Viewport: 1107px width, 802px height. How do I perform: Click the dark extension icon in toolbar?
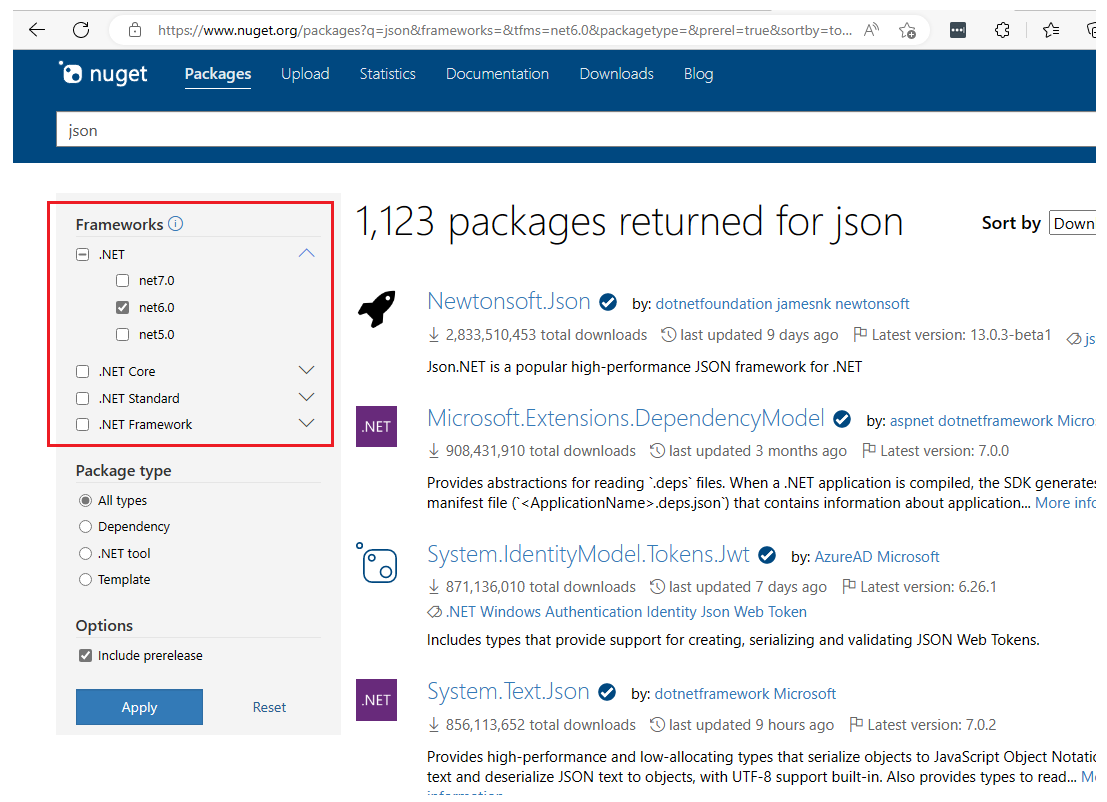958,30
